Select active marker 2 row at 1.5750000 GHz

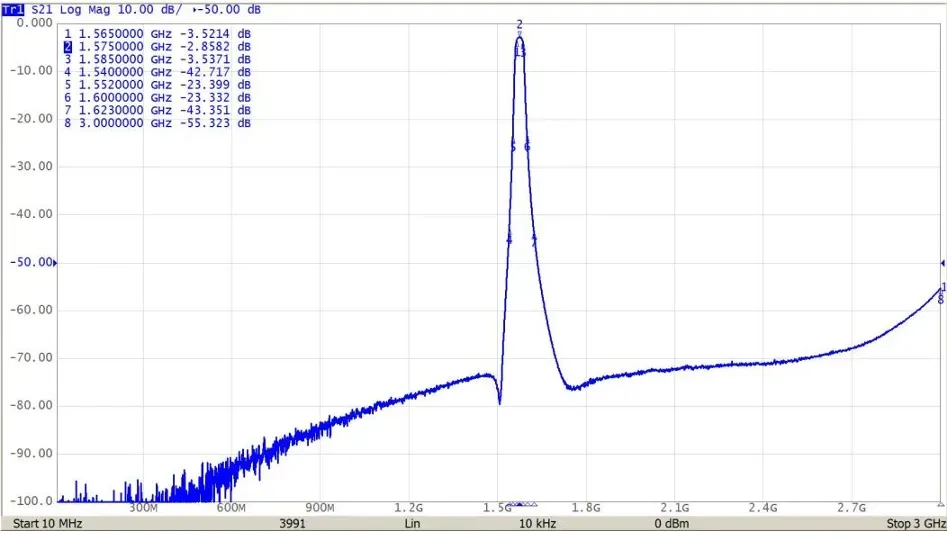tap(157, 47)
